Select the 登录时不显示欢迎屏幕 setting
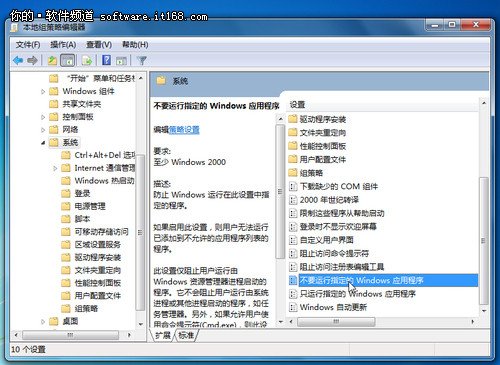 pos(338,227)
